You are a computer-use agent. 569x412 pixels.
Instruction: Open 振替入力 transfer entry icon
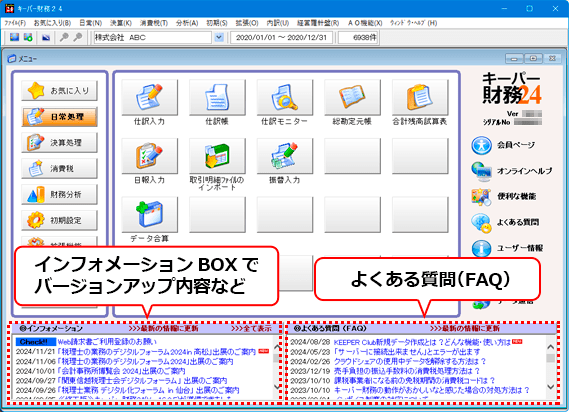click(284, 156)
